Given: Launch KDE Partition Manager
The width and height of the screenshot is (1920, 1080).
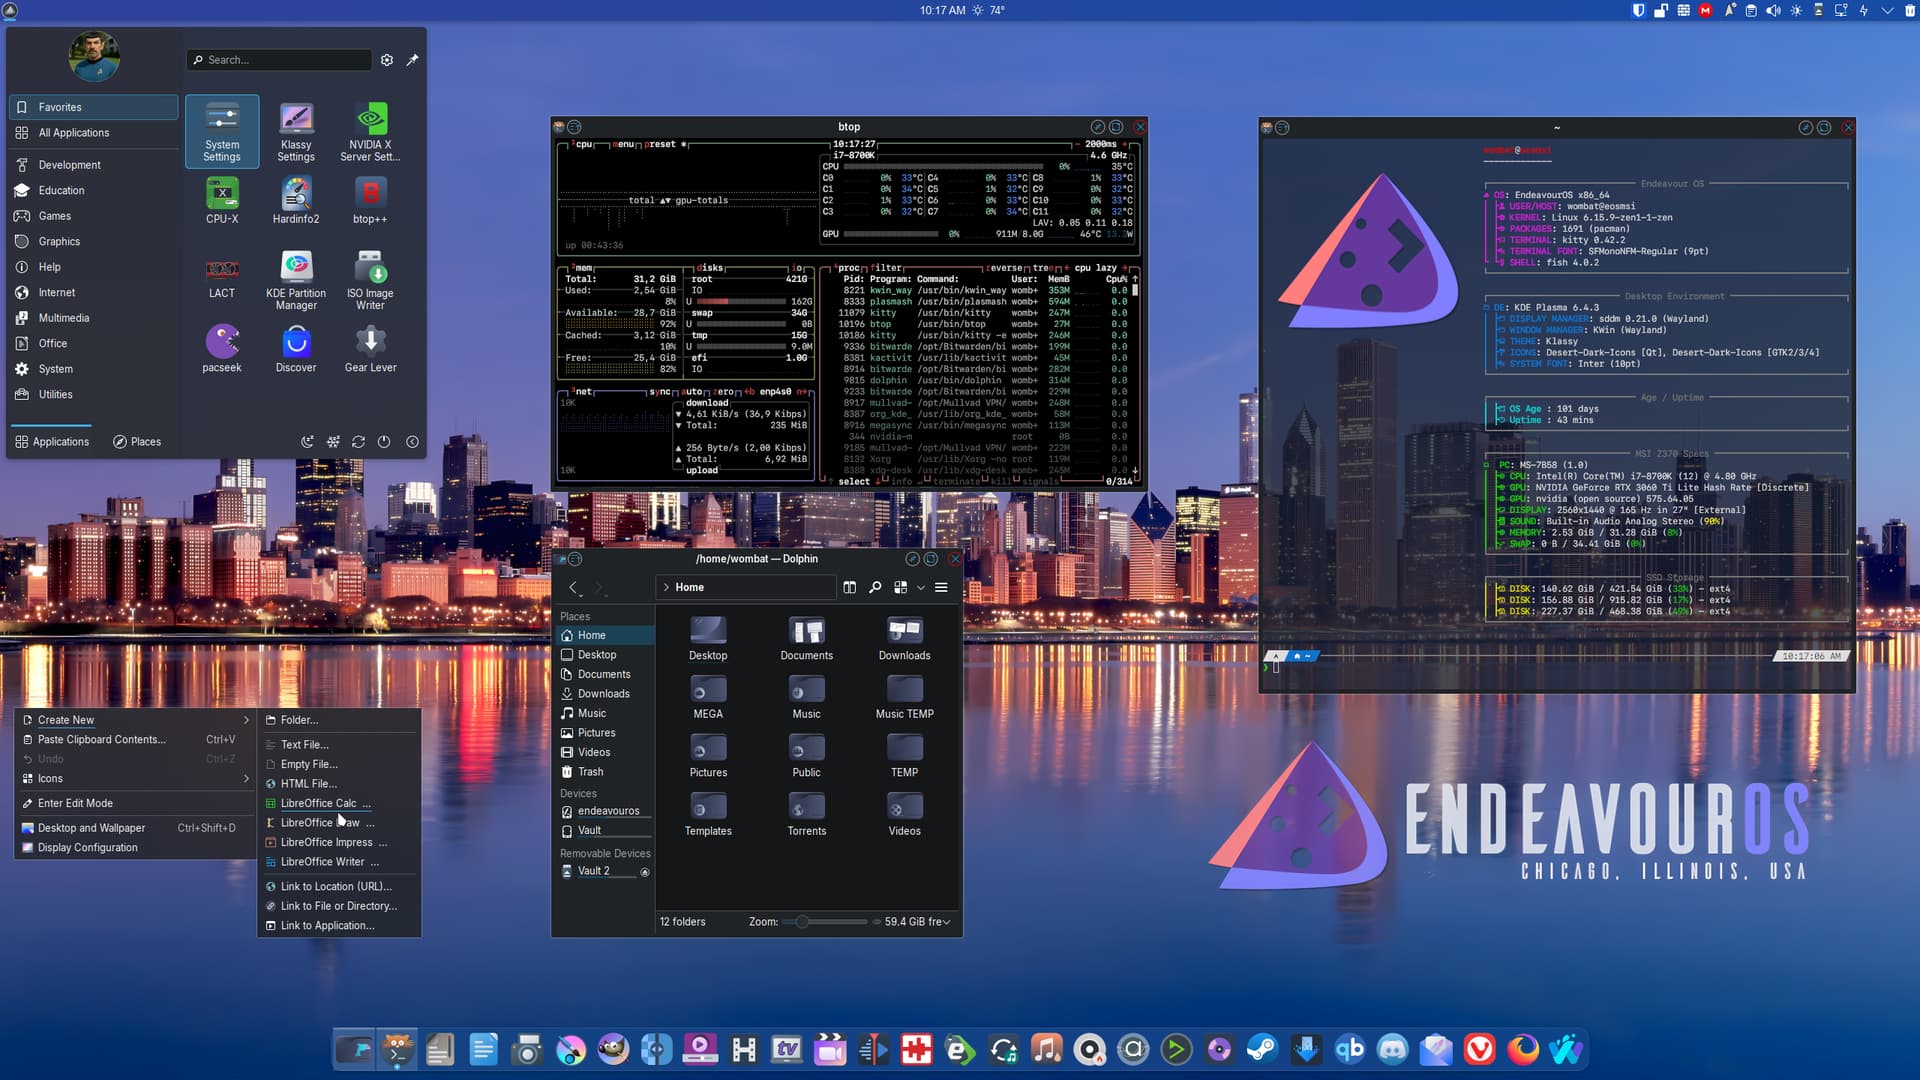Looking at the screenshot, I should coord(296,279).
